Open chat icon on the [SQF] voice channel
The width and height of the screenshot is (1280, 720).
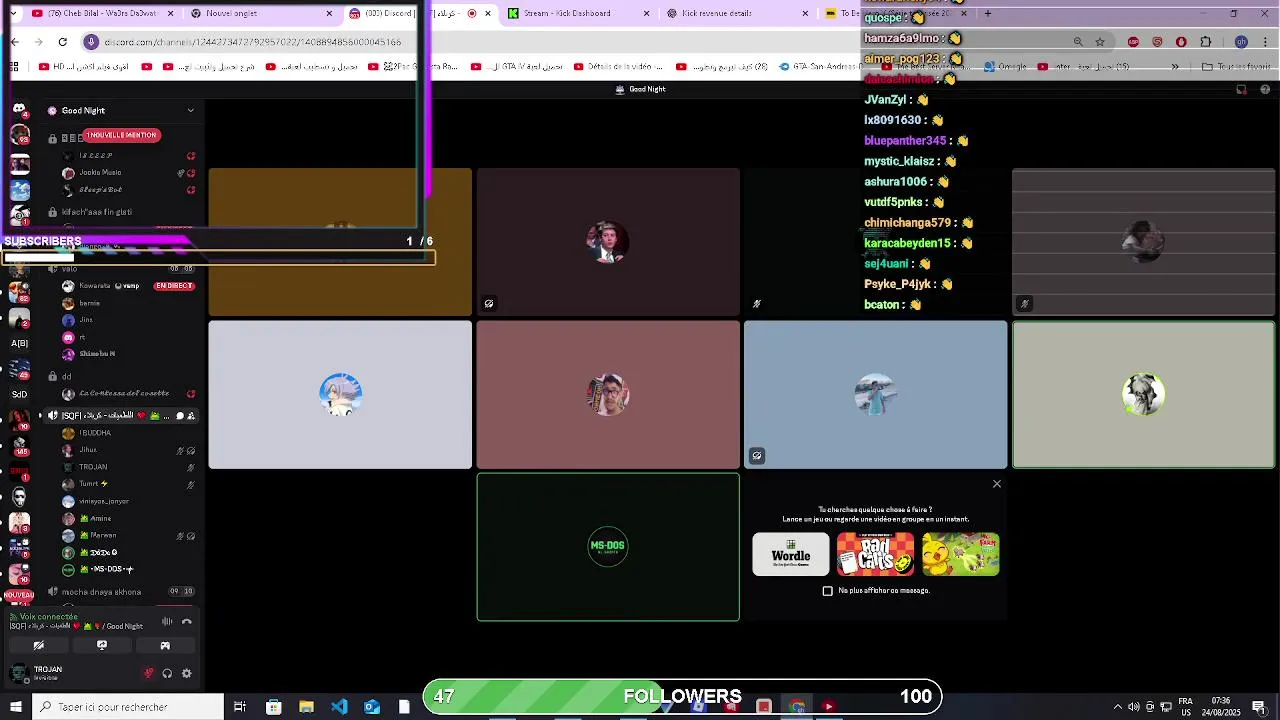180,416
